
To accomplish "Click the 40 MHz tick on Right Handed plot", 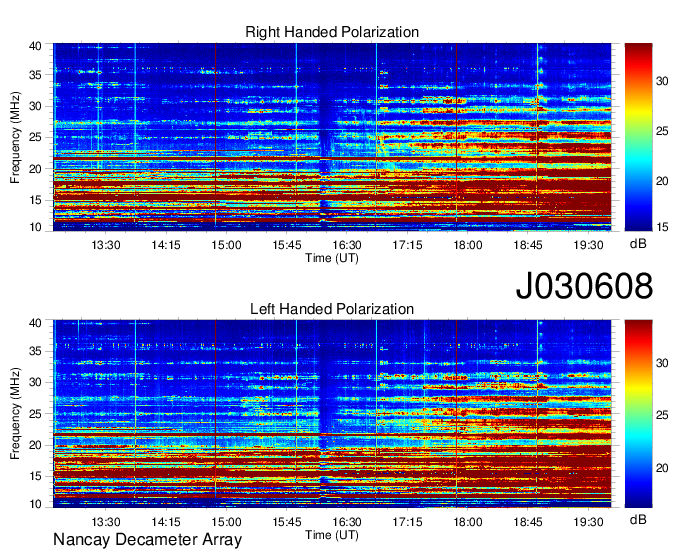I will tap(35, 46).
